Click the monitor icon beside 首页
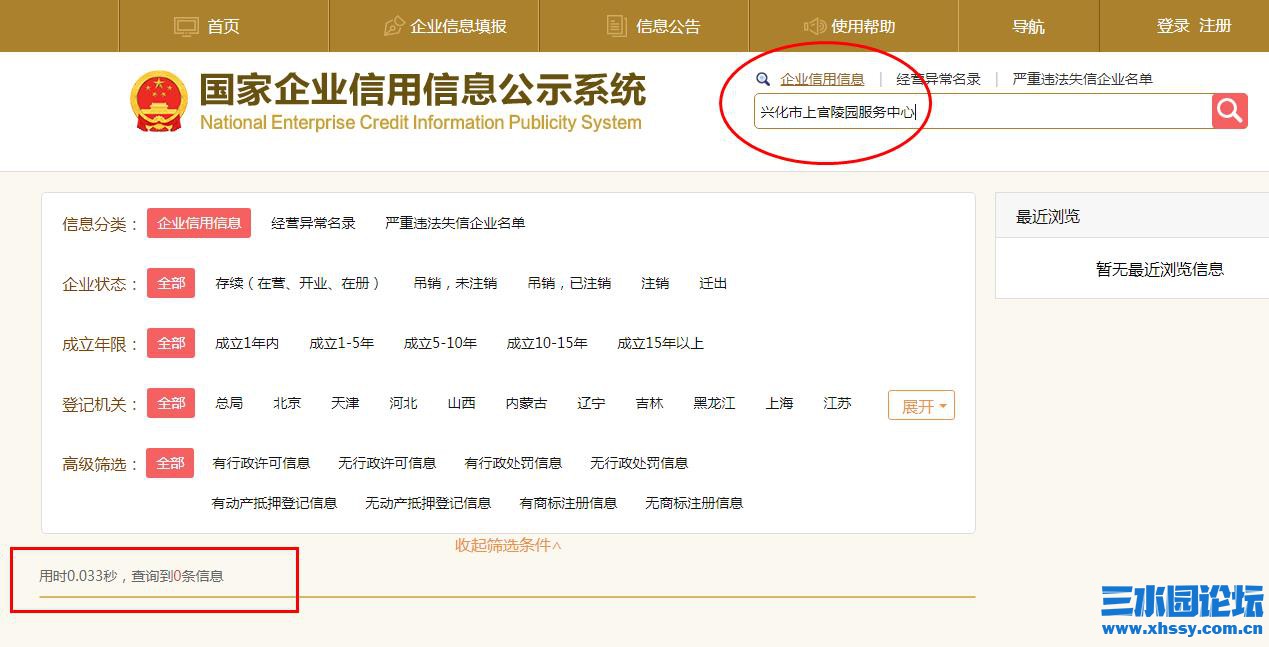 point(186,26)
